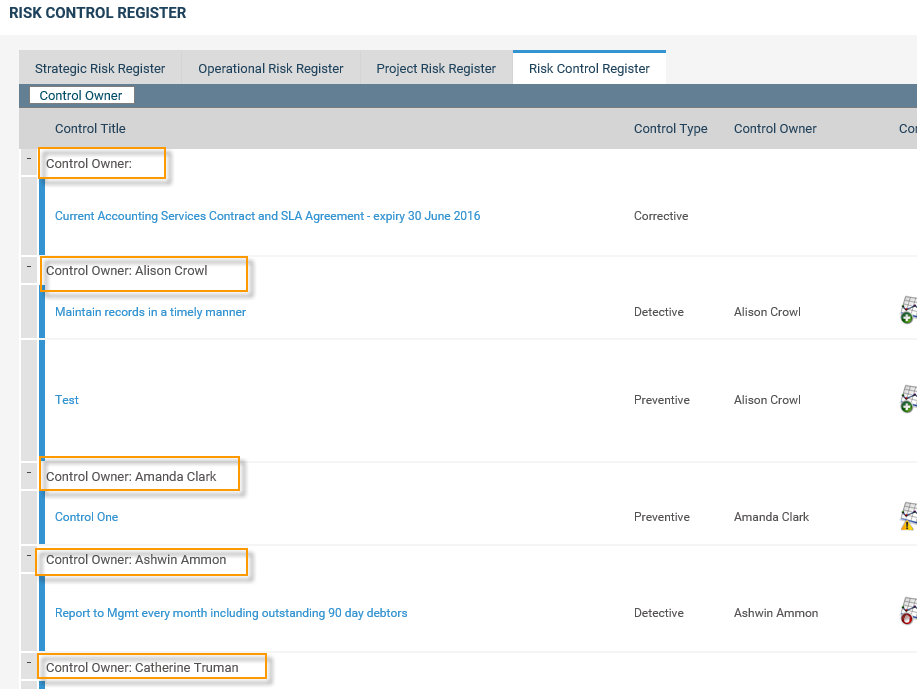The width and height of the screenshot is (917, 689).
Task: Open Report to Mgmt every month control
Action: point(231,613)
